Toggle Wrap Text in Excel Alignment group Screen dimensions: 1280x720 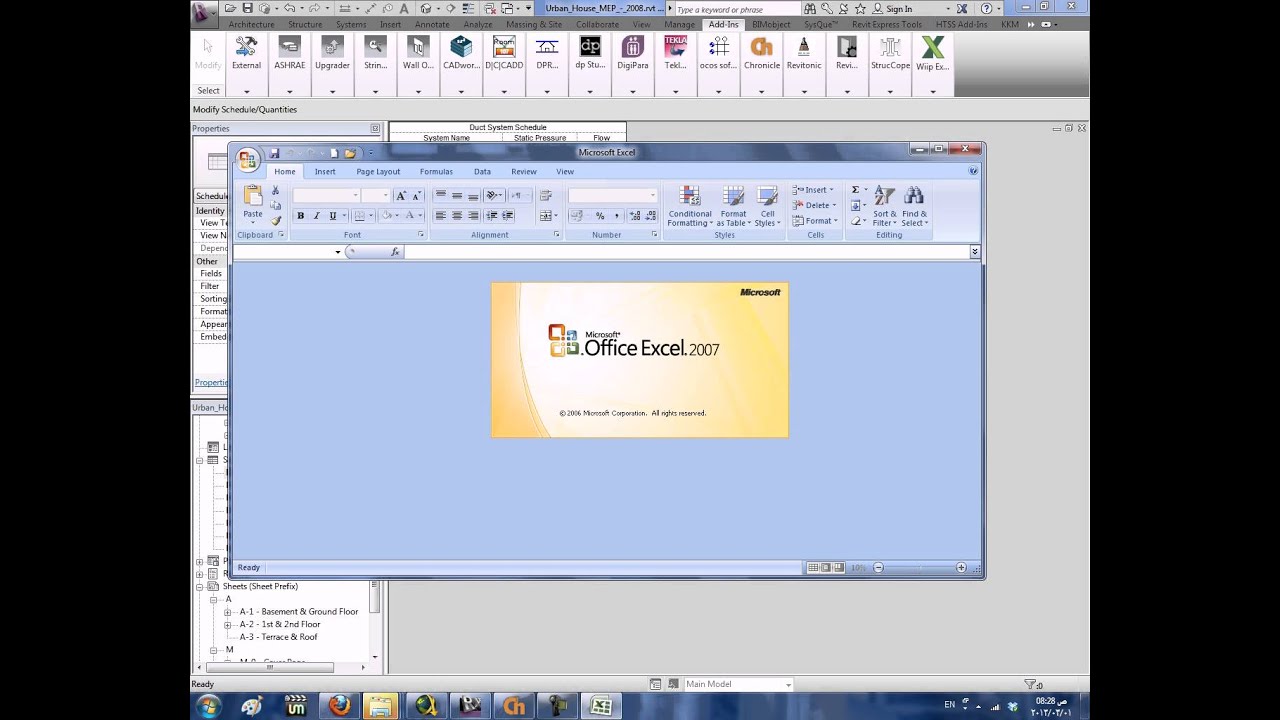point(546,196)
